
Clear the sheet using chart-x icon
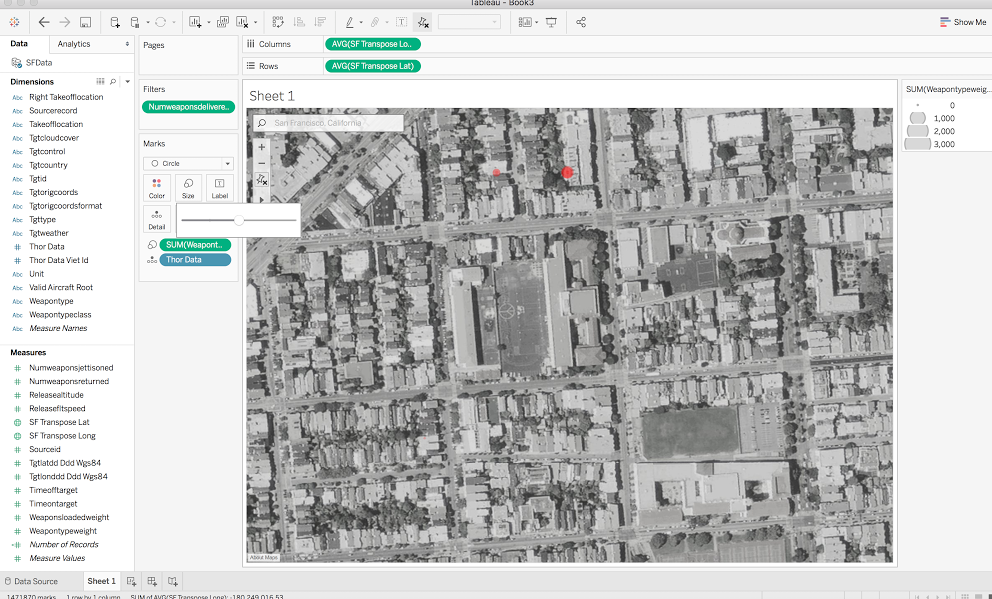click(x=242, y=22)
